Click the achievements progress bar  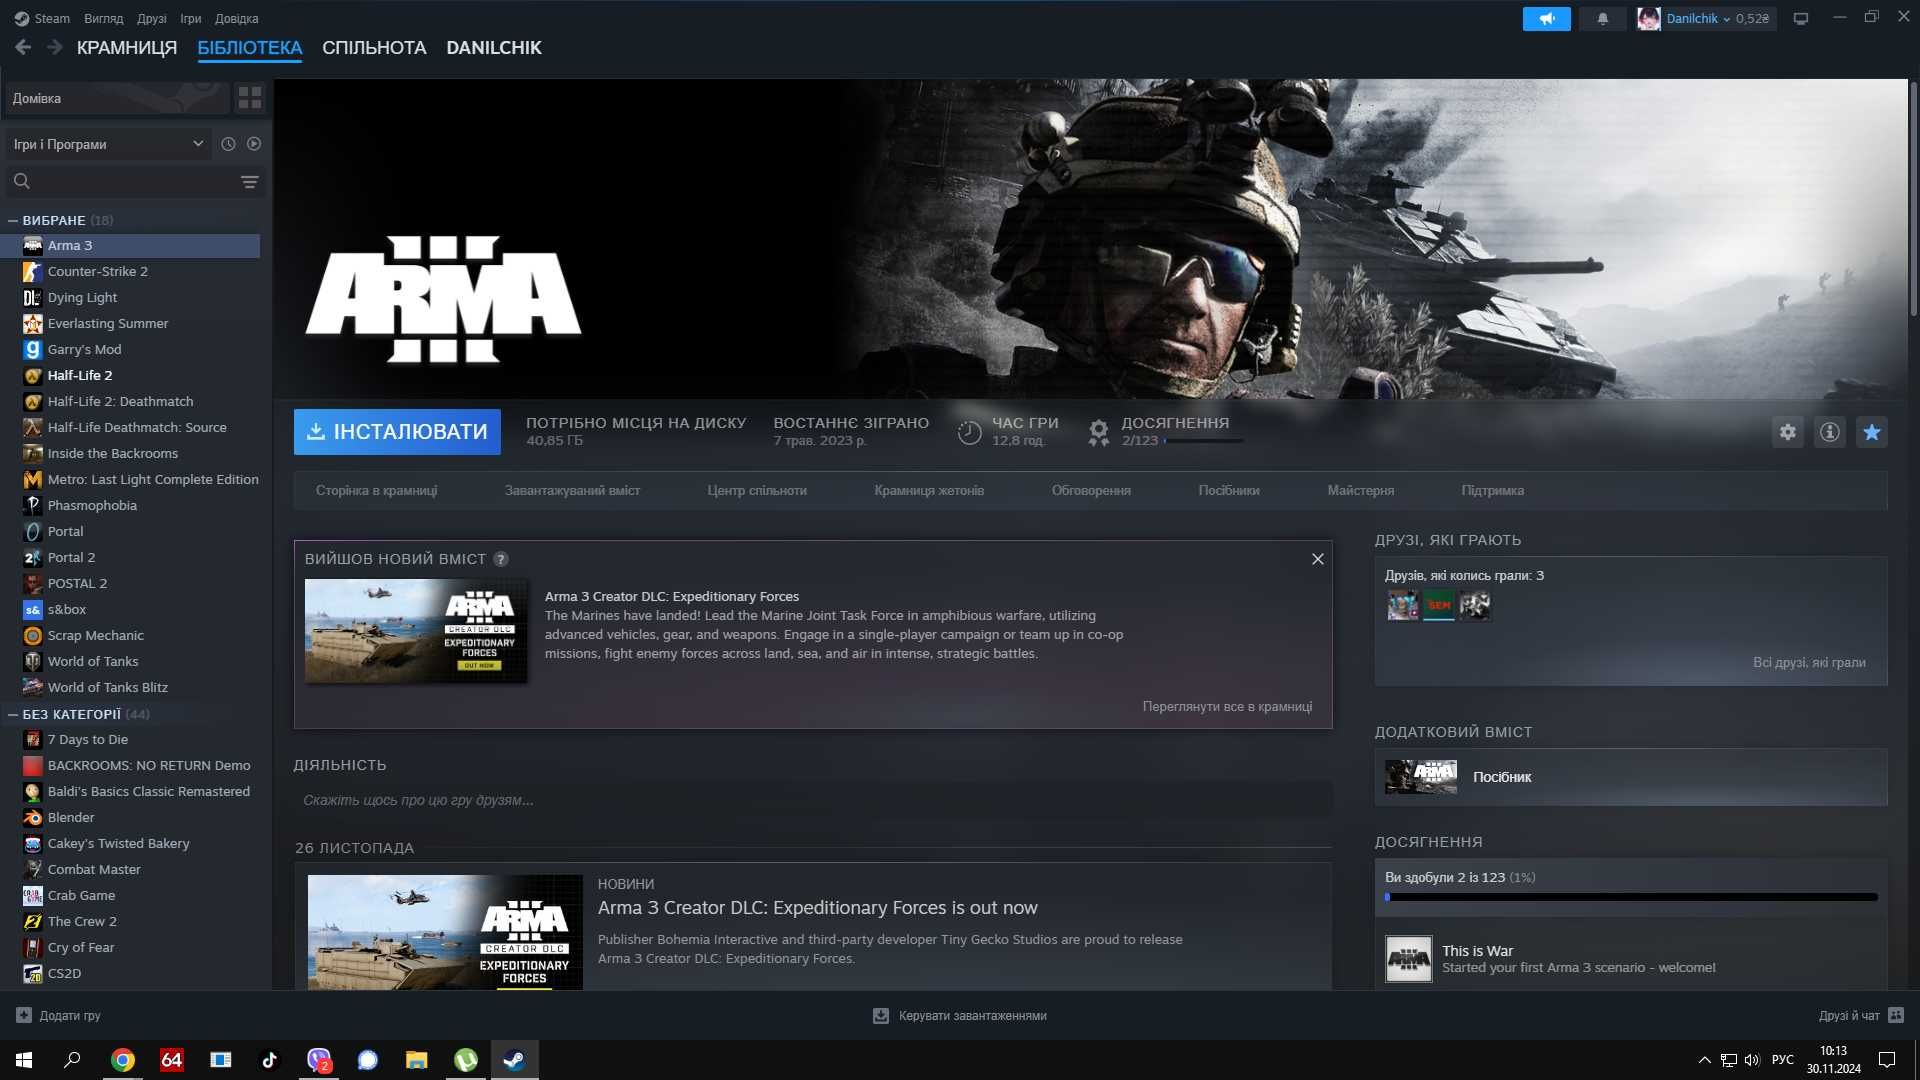1631,897
